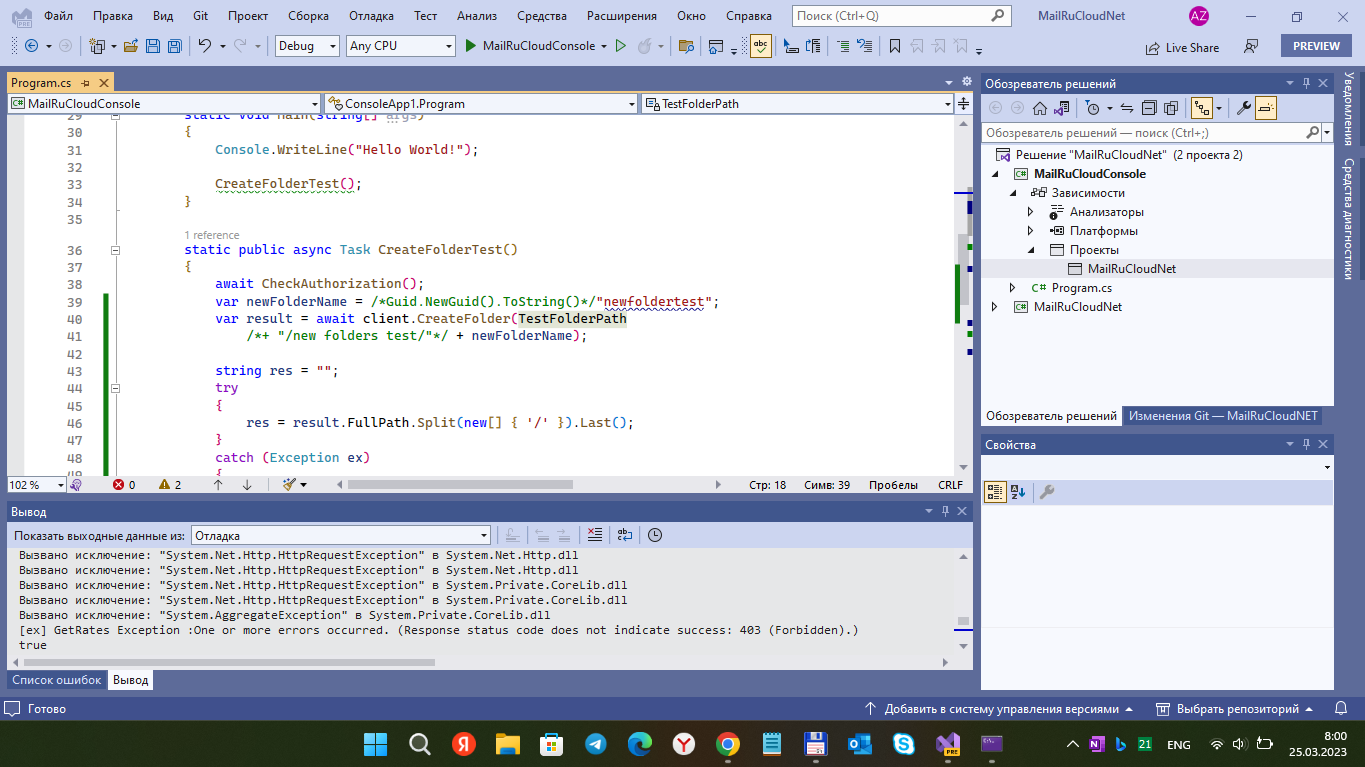Pin the Program.cs tab
The width and height of the screenshot is (1365, 767).
(87, 83)
